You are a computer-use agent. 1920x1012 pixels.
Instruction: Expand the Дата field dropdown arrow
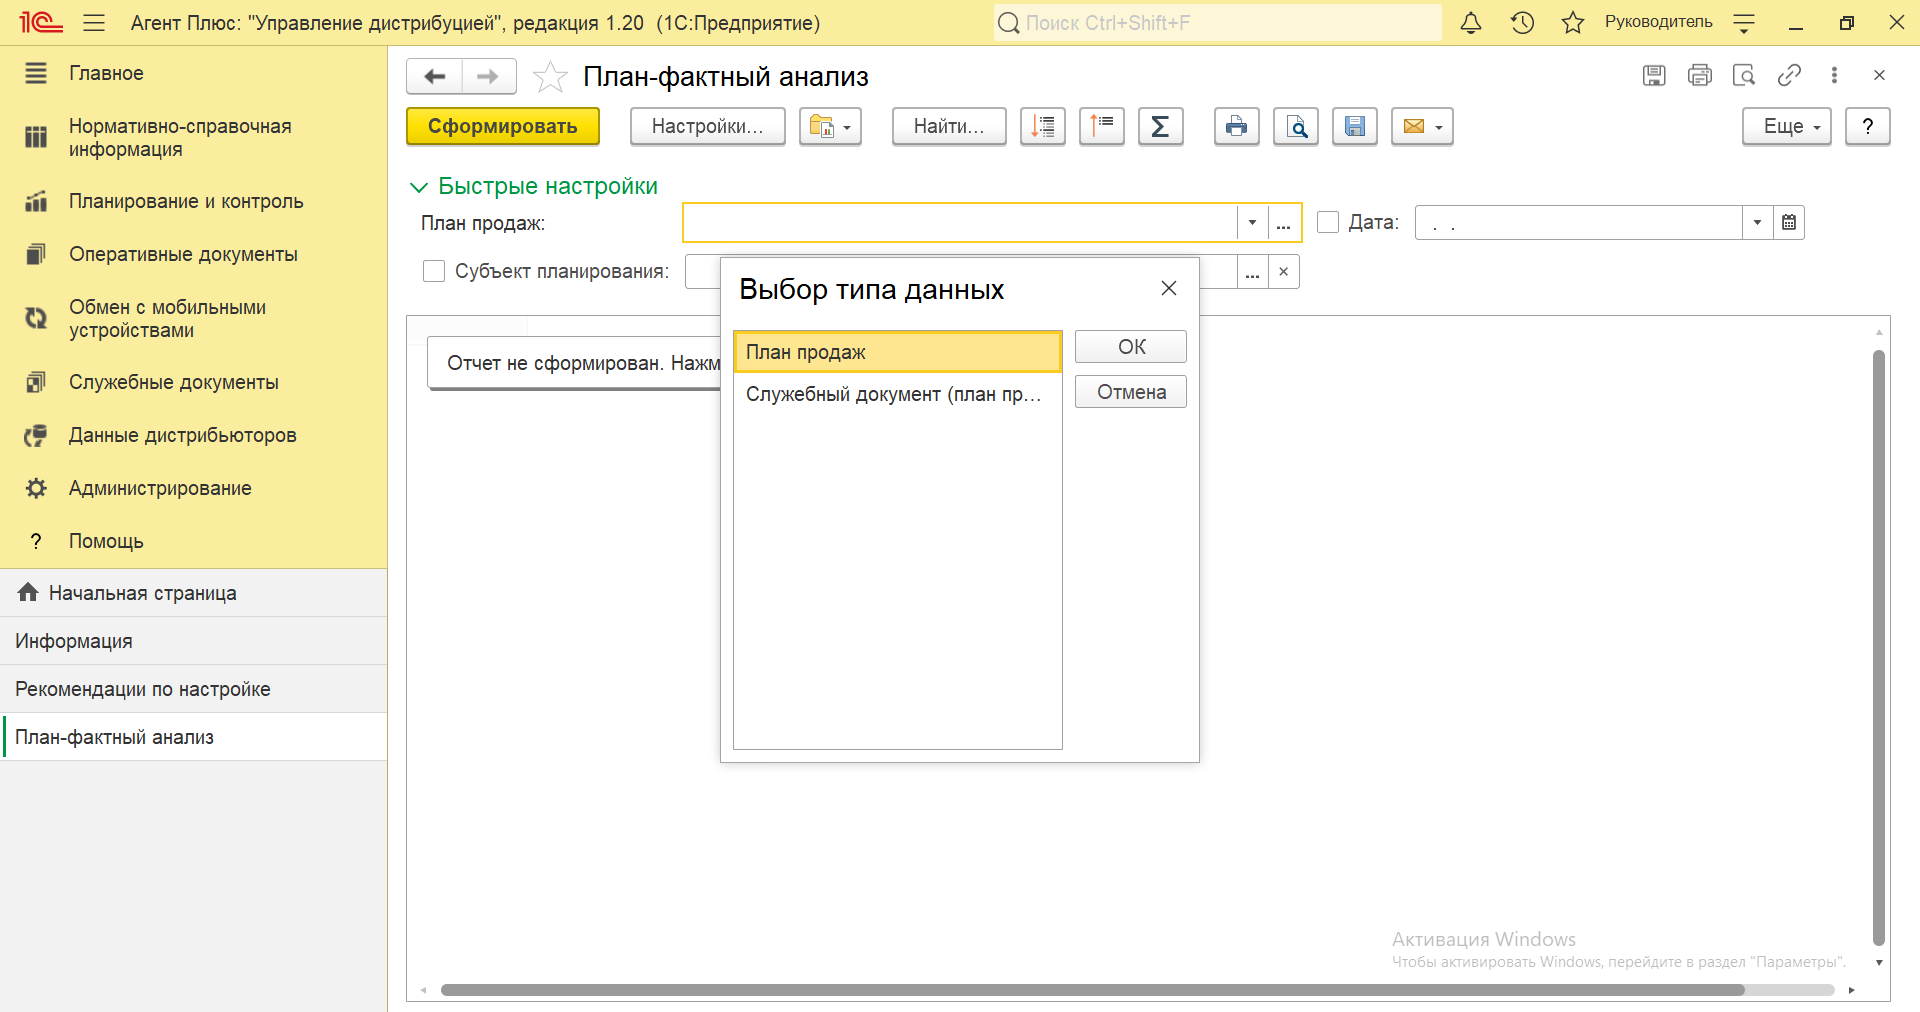coord(1757,223)
